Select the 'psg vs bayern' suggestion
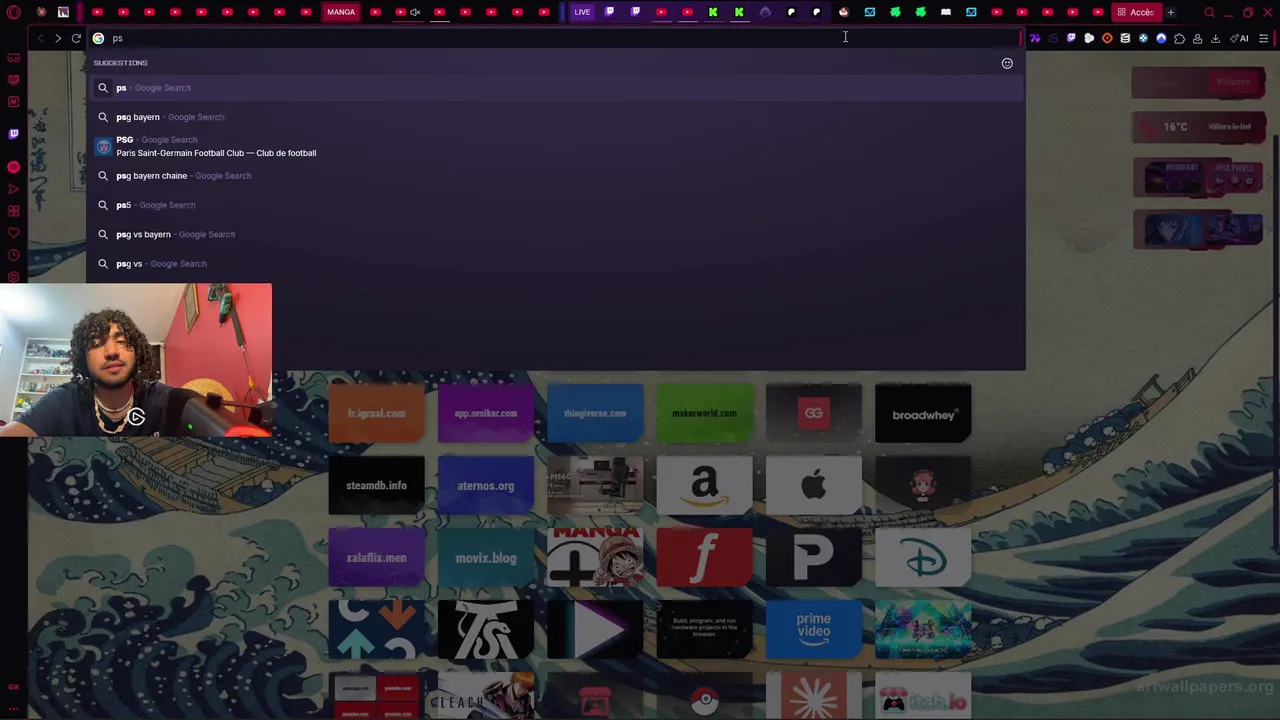The image size is (1280, 720). [x=555, y=234]
